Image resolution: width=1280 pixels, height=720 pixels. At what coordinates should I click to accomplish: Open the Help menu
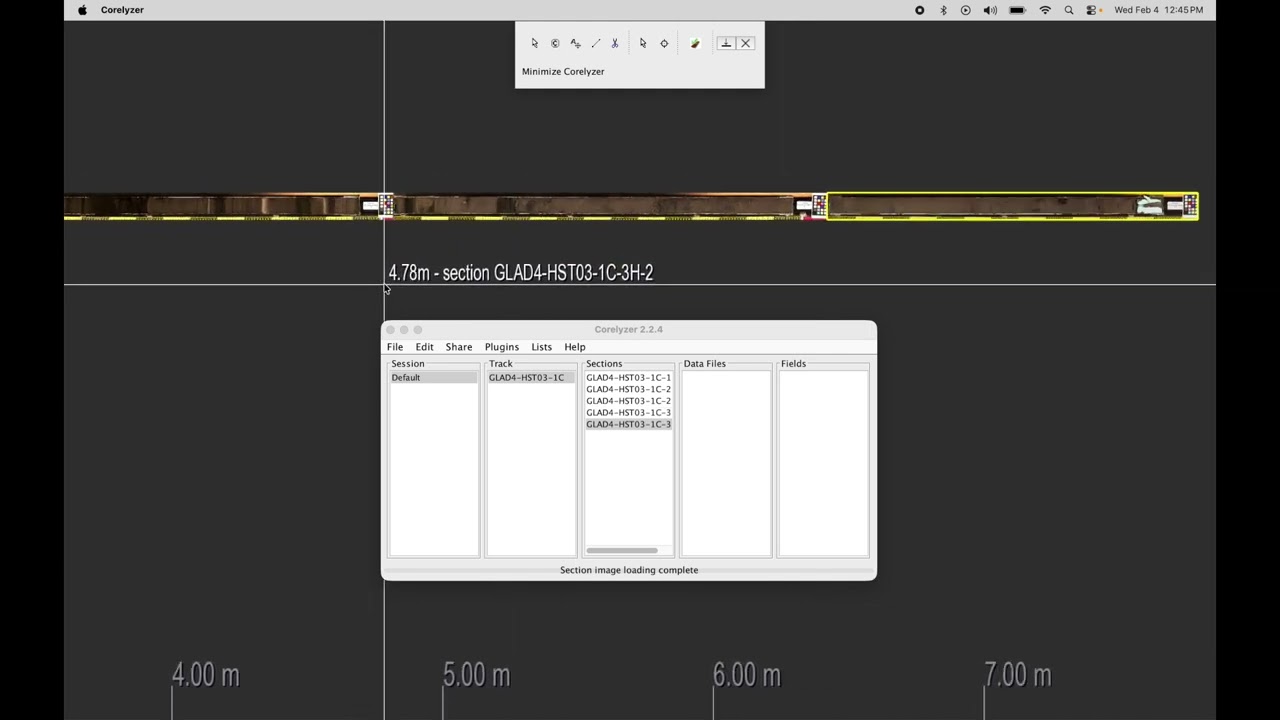[575, 347]
